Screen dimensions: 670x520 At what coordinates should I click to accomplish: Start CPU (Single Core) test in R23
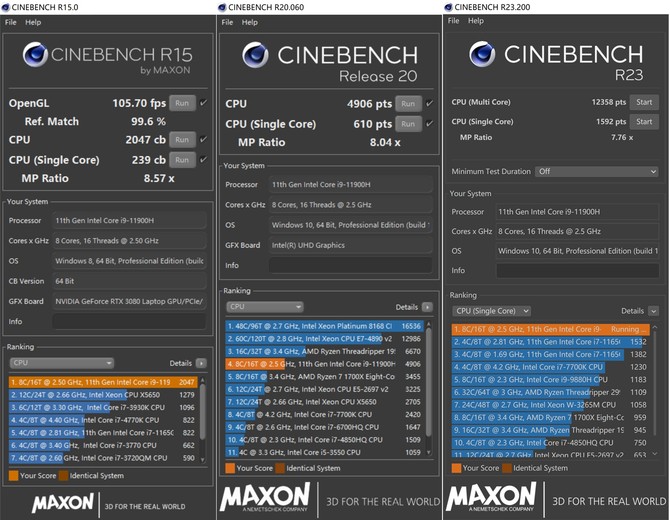644,121
